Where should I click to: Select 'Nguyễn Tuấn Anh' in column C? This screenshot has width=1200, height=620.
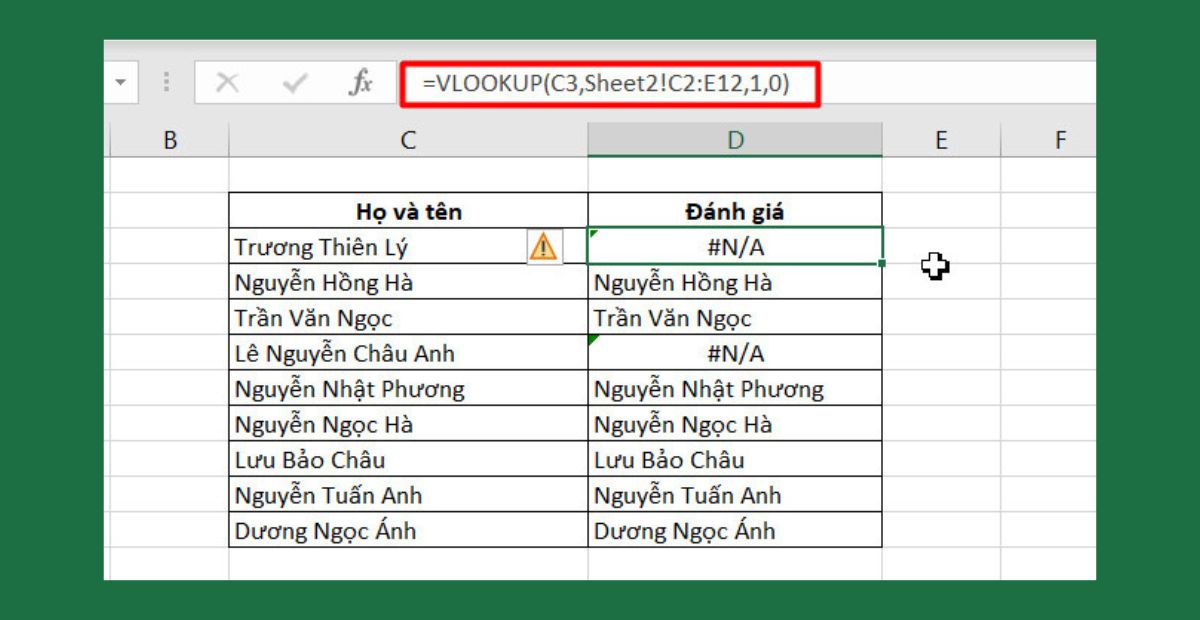click(408, 495)
